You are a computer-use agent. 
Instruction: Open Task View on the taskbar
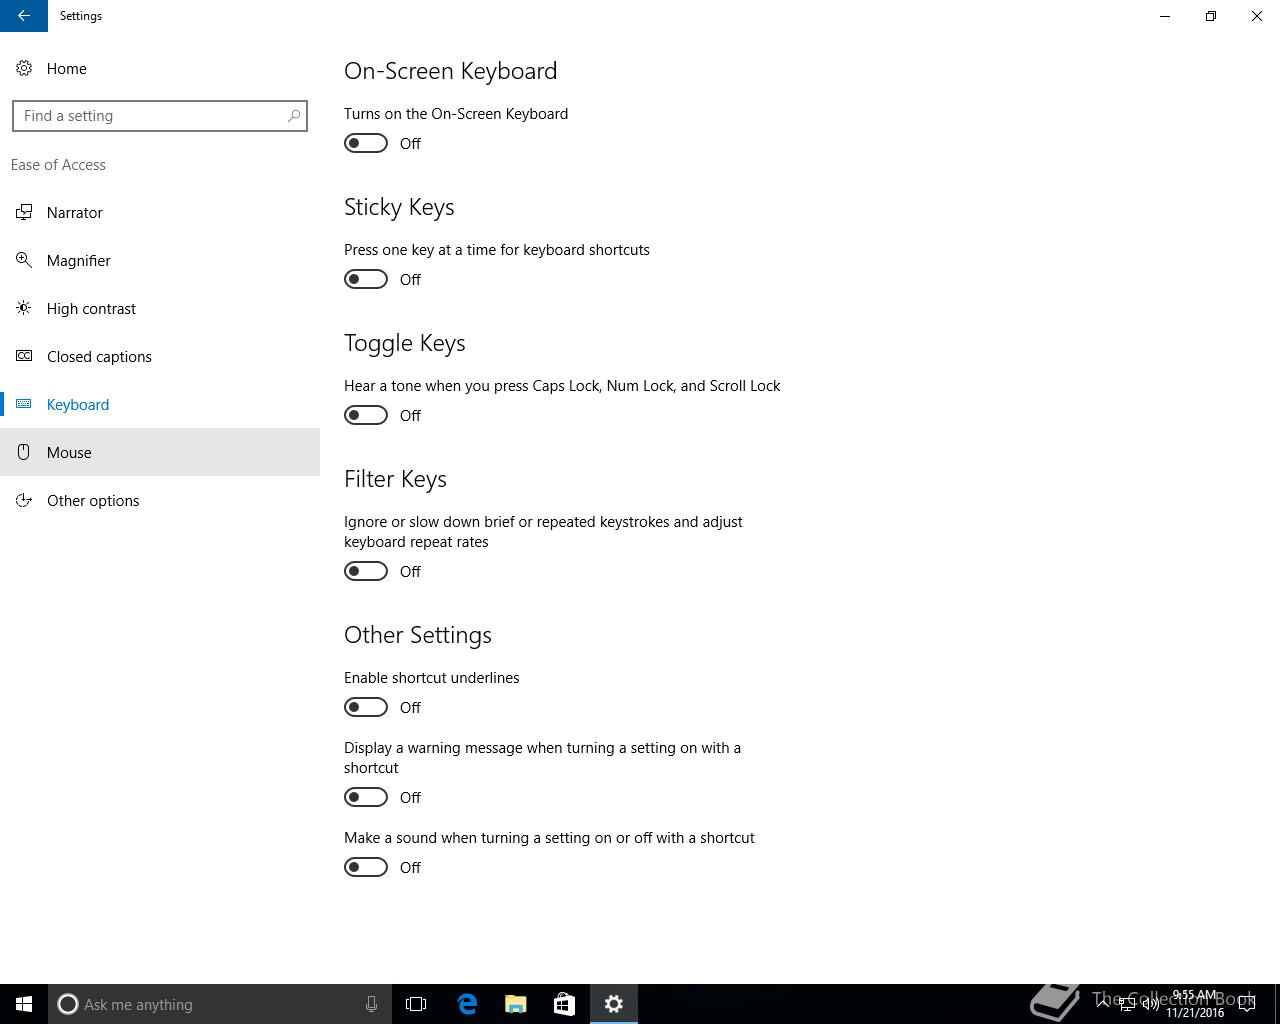[416, 1004]
